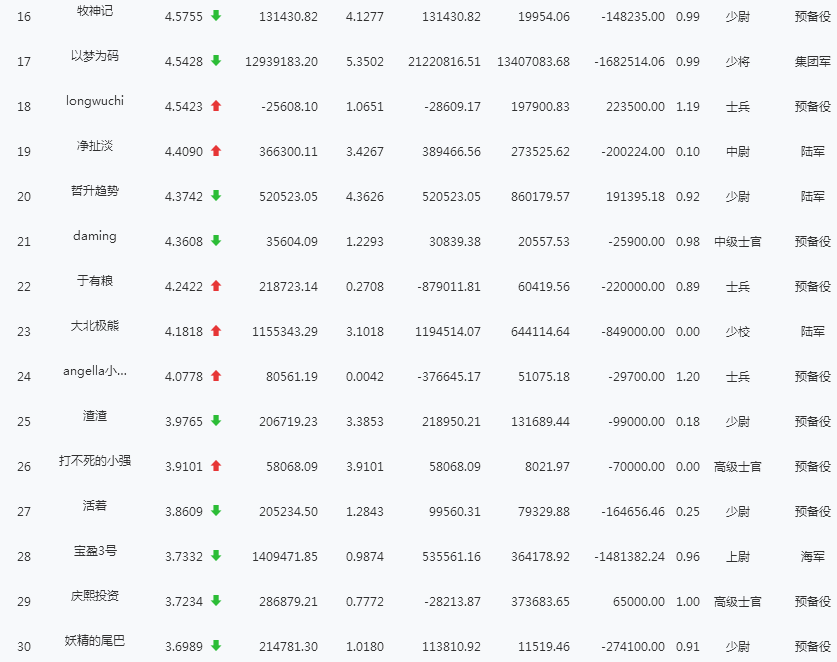Click red up arrow beside 4.1818
Image resolution: width=837 pixels, height=662 pixels.
click(x=216, y=331)
